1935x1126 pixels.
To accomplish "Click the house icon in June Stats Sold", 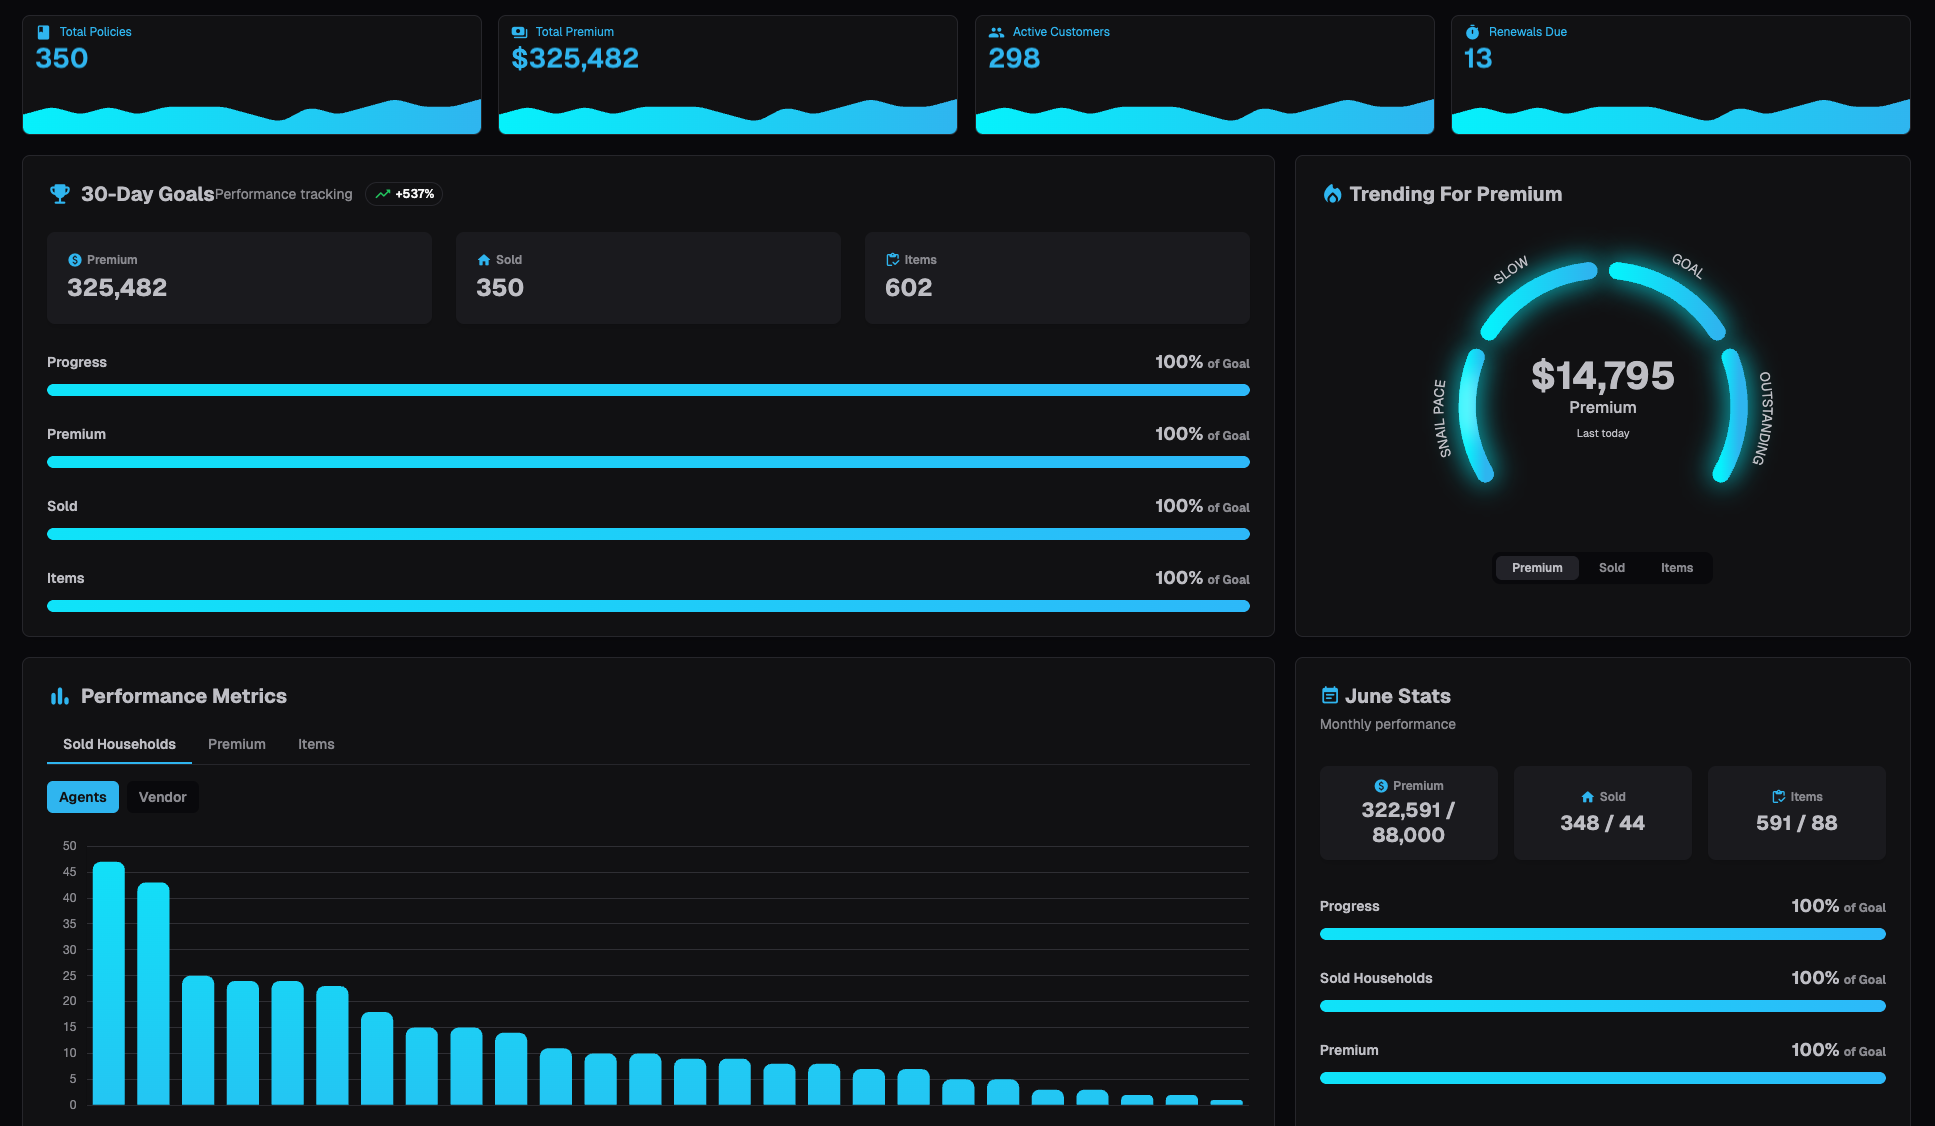I will click(x=1587, y=797).
